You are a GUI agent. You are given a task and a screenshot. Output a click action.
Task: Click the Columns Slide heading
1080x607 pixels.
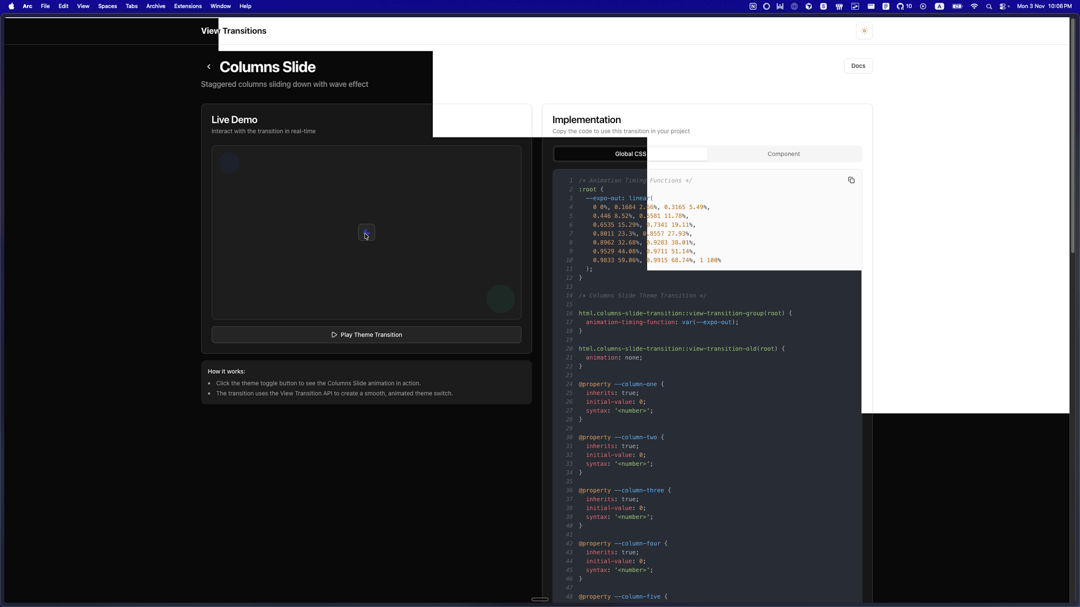pyautogui.click(x=267, y=67)
